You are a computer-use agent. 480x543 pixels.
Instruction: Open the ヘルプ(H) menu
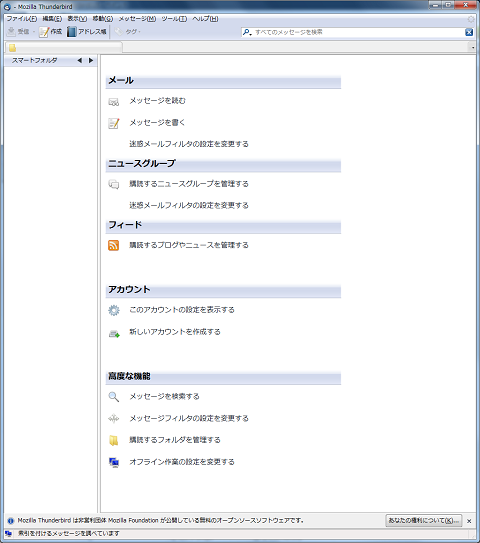(205, 19)
